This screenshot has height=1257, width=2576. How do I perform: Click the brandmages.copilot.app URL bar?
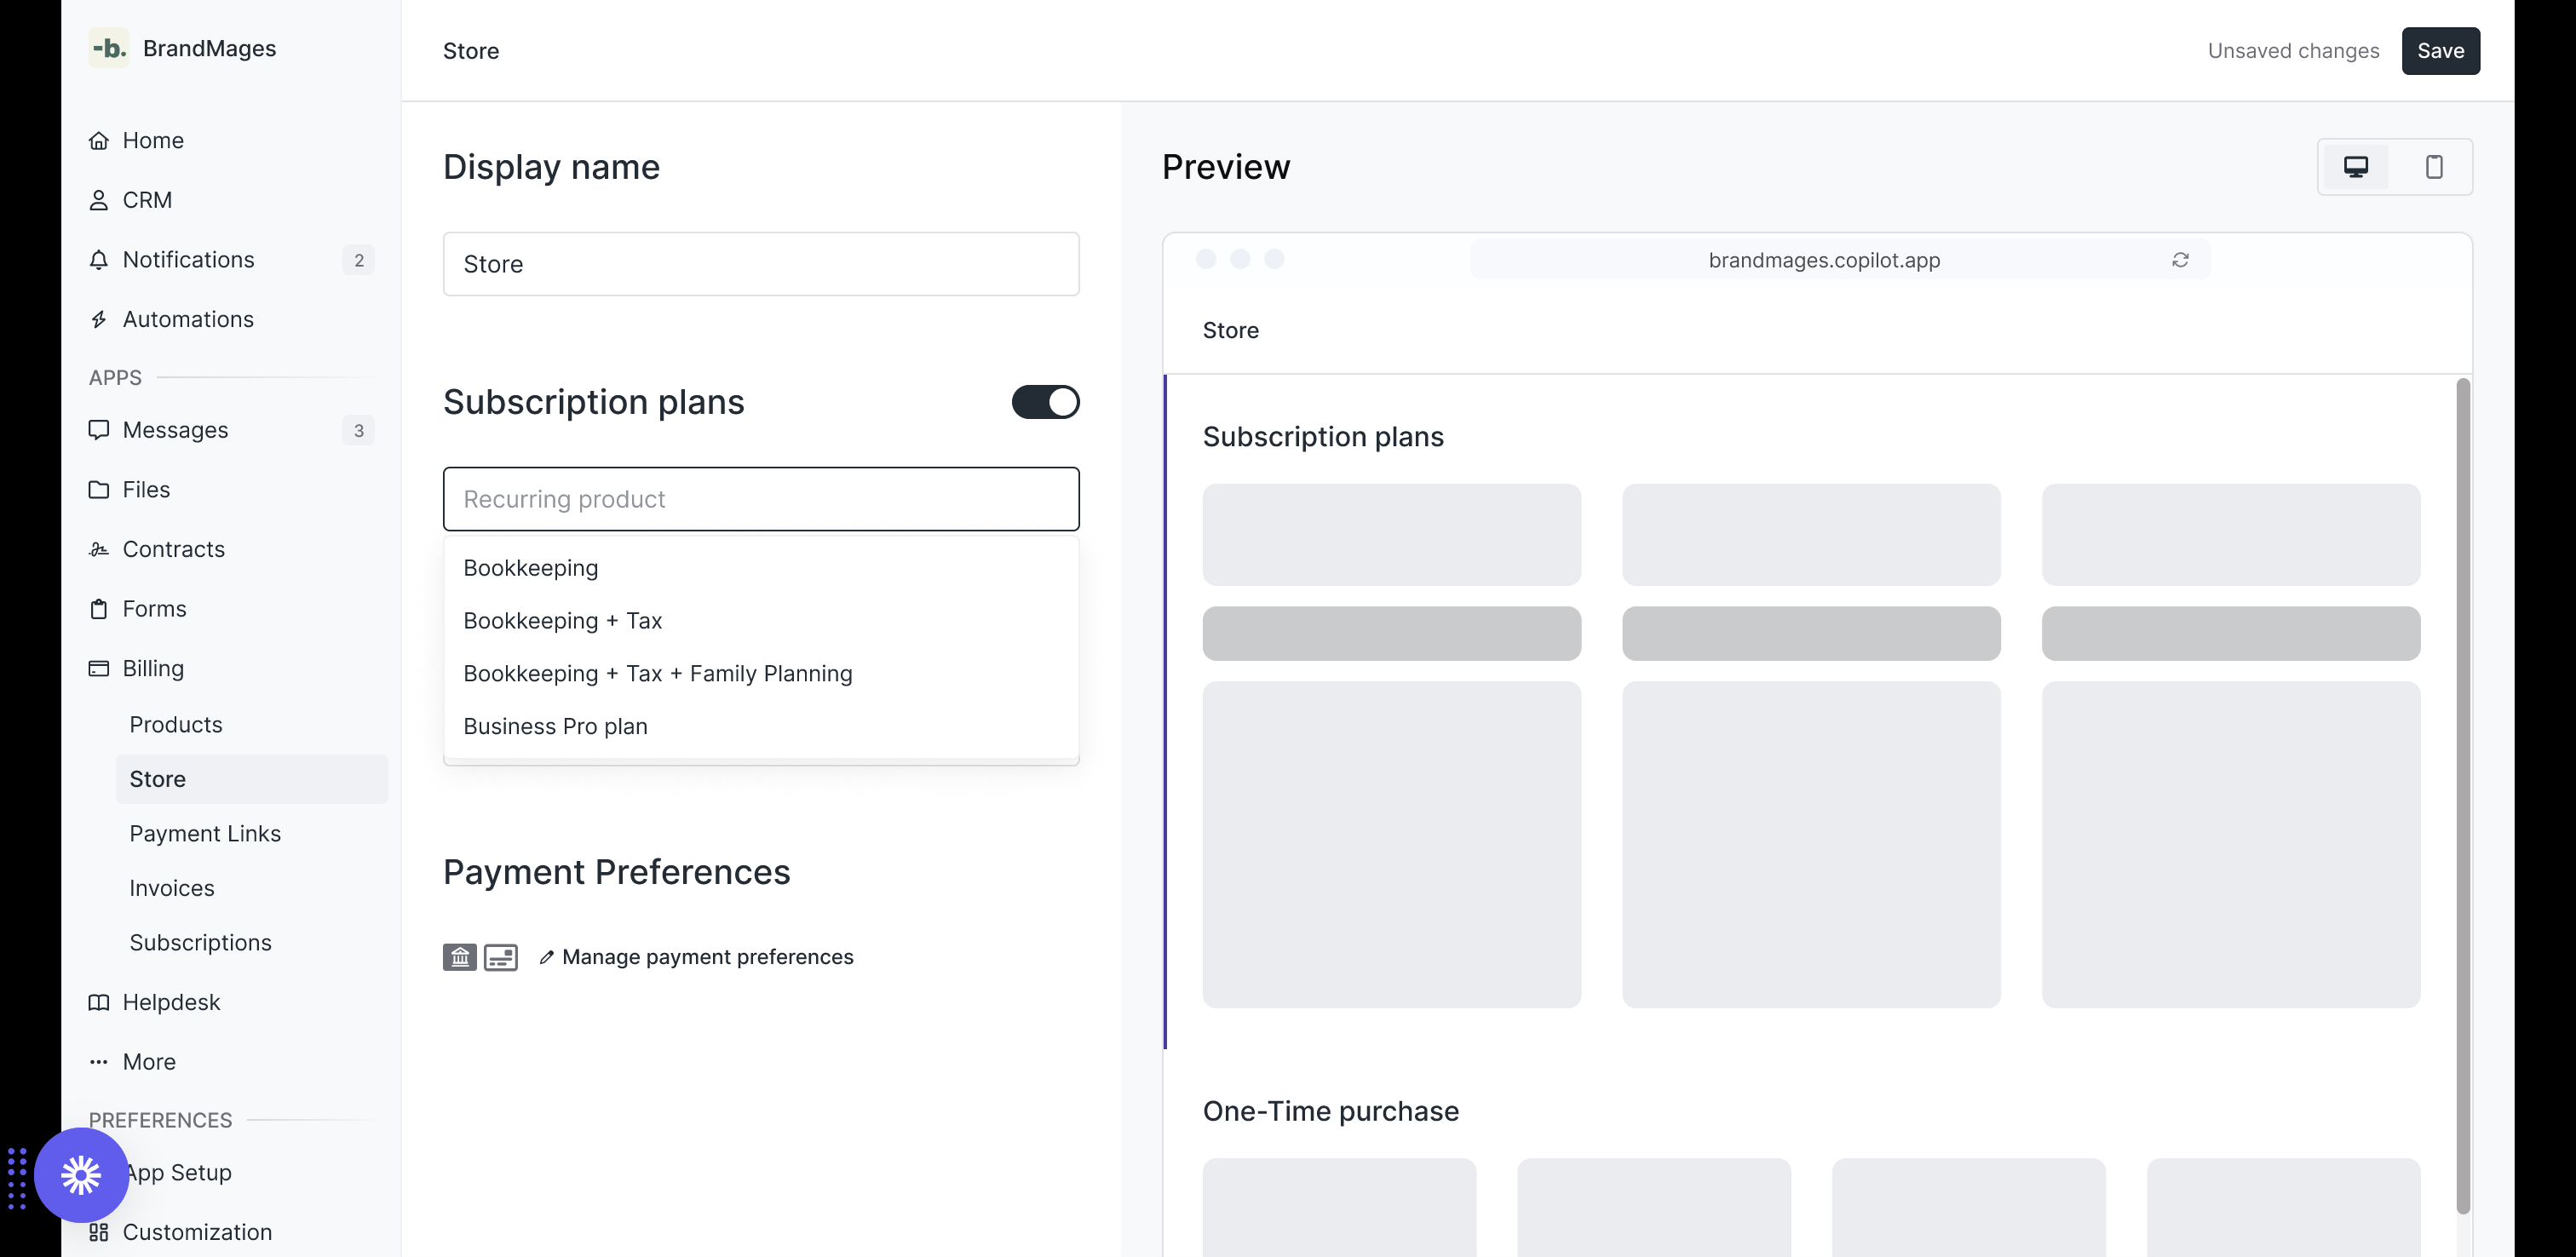click(x=1840, y=260)
